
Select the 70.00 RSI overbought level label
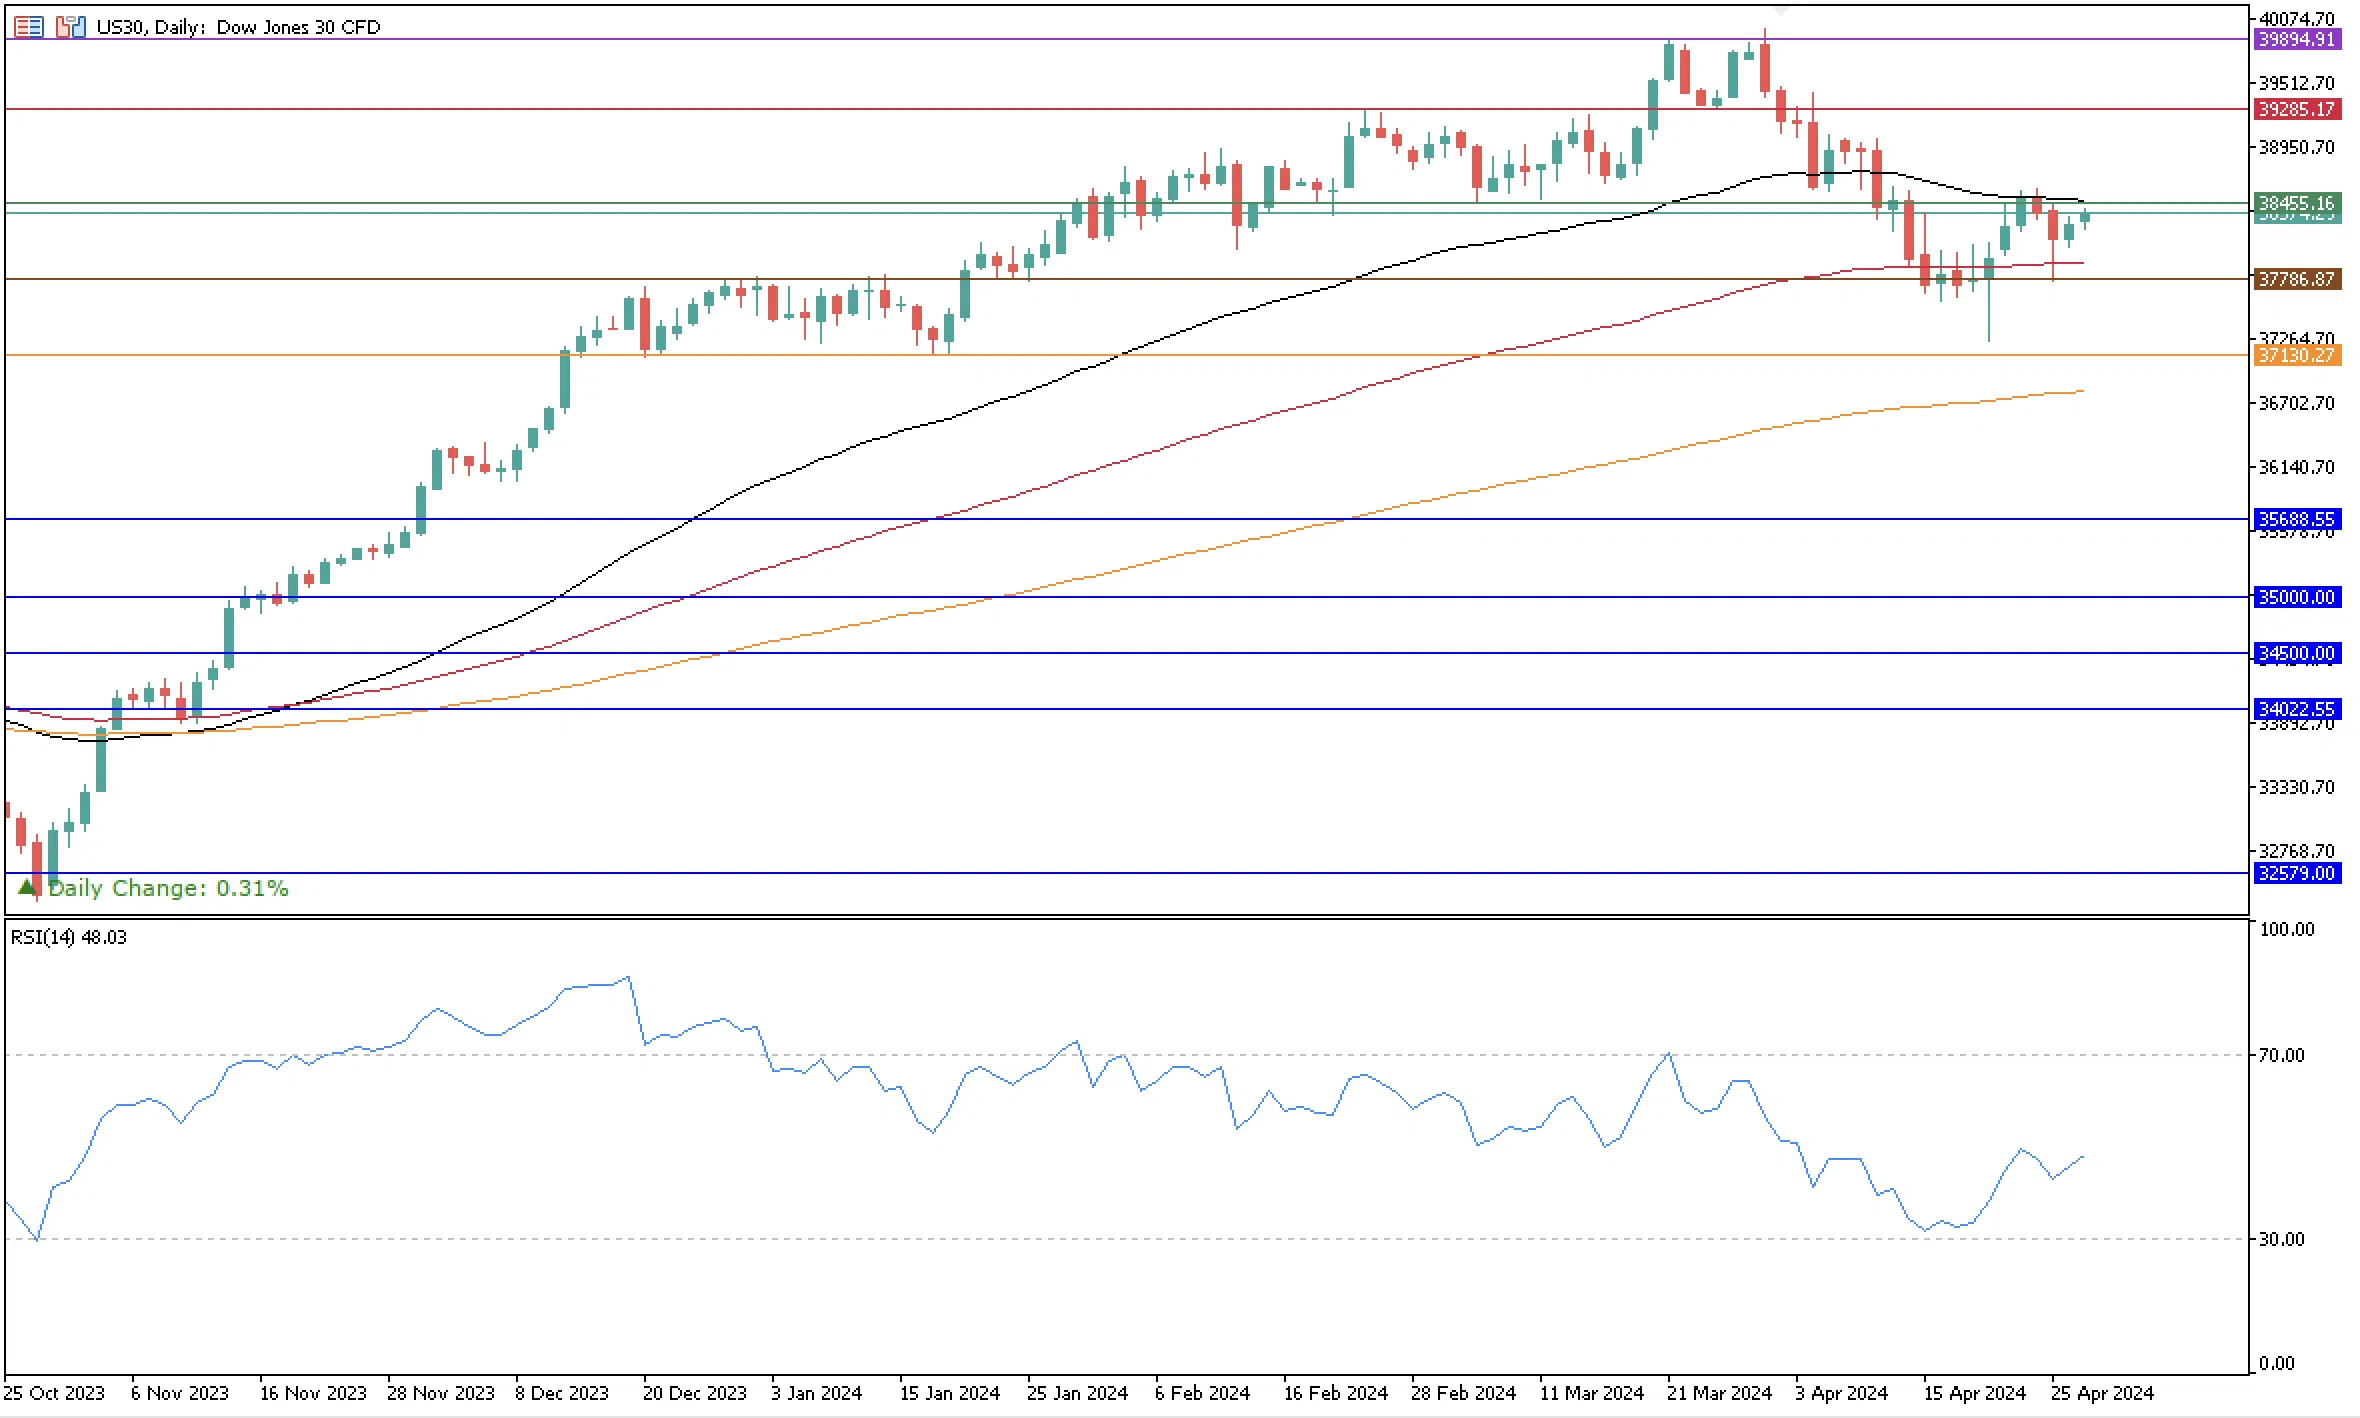[x=2281, y=1055]
